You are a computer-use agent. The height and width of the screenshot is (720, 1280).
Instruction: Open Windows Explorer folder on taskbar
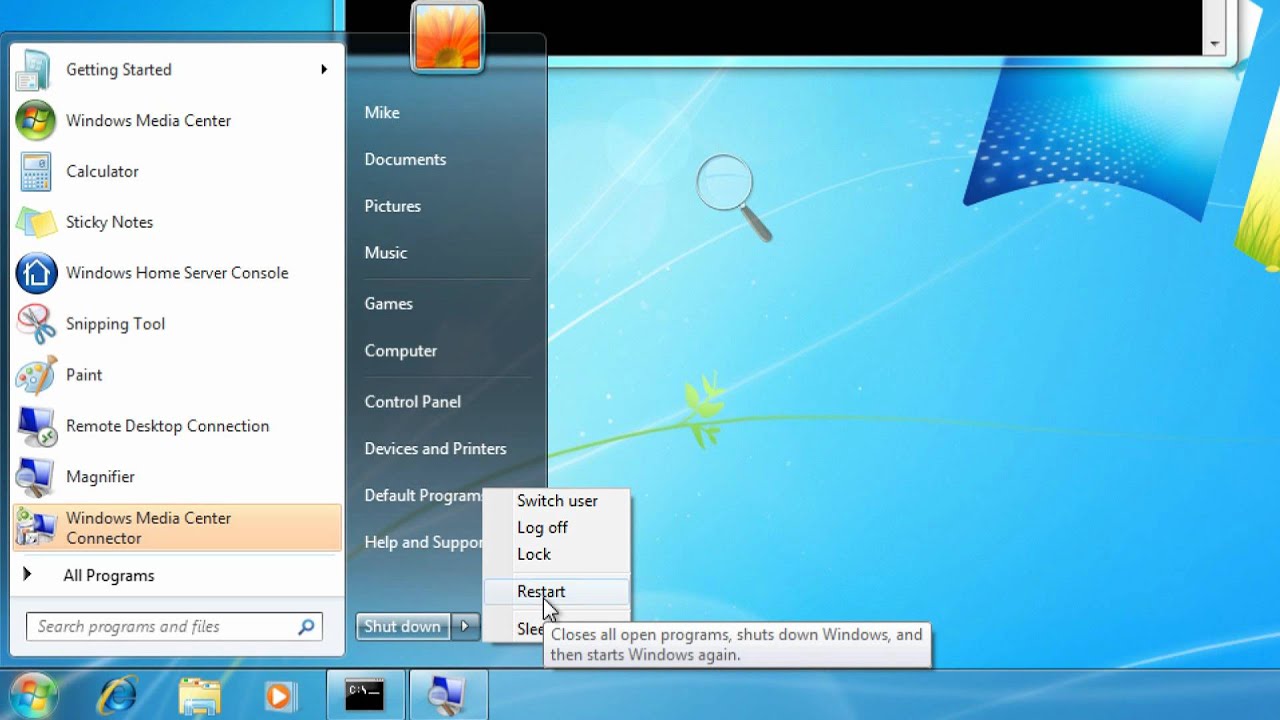click(199, 696)
